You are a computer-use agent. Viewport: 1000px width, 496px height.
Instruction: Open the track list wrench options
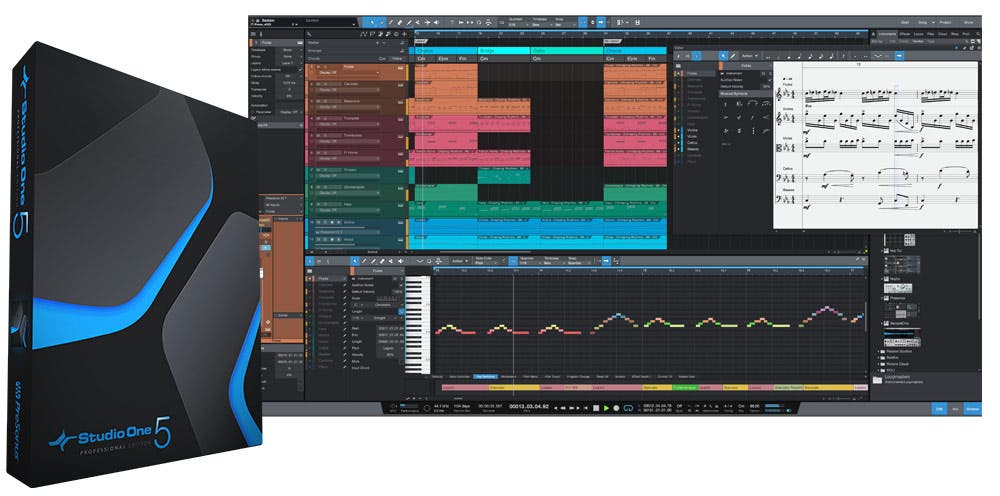click(309, 34)
